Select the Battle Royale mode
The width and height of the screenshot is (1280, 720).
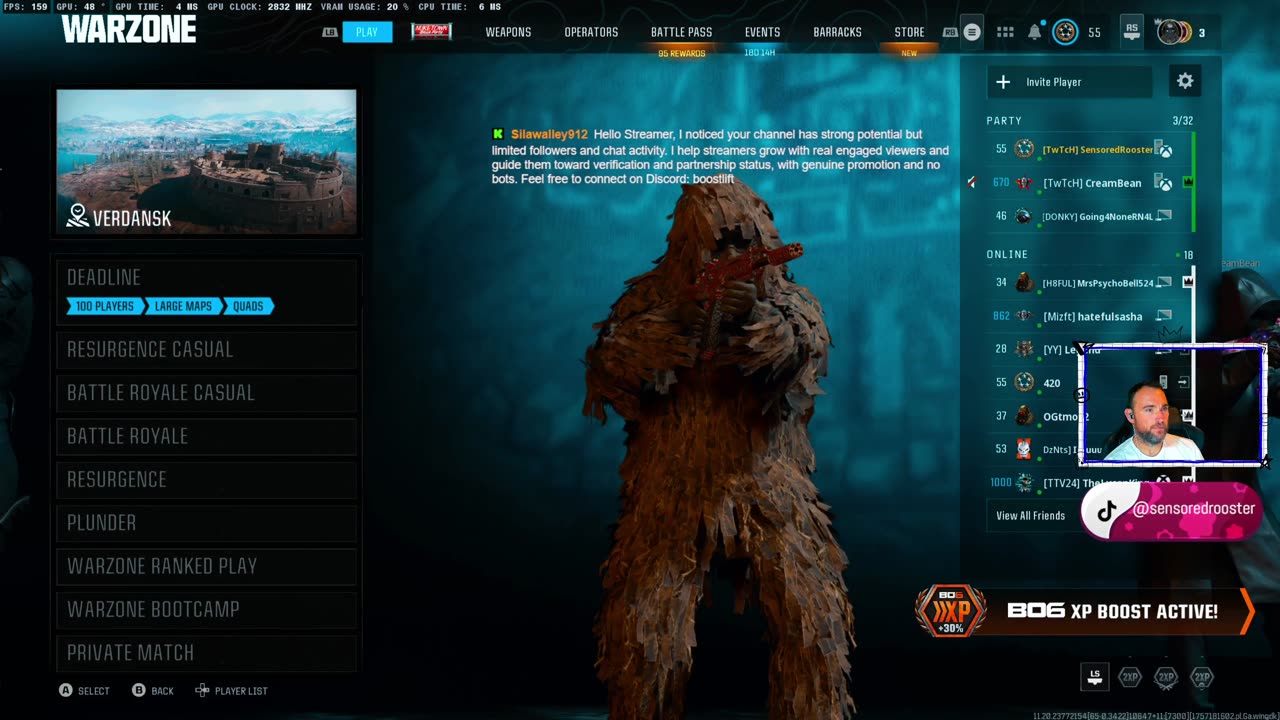click(206, 436)
